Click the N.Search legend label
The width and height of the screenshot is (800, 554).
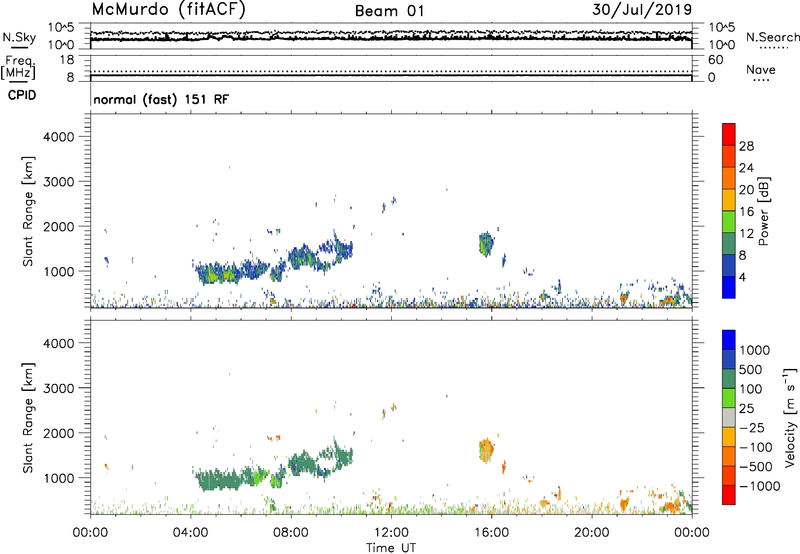coord(772,37)
